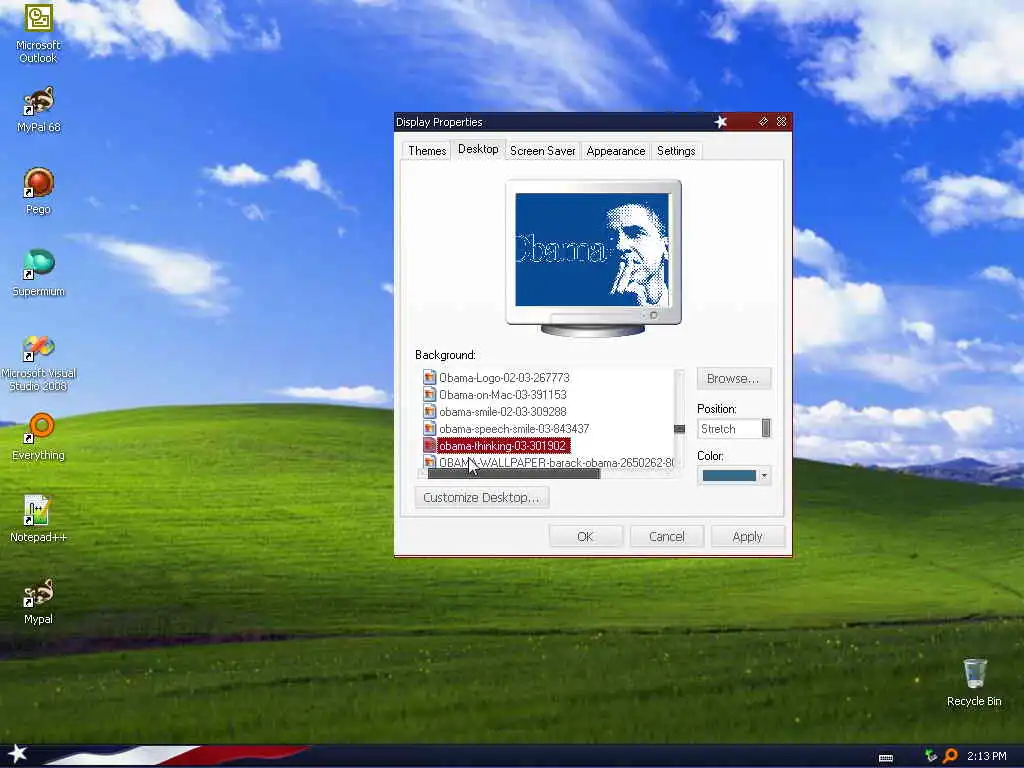Image resolution: width=1024 pixels, height=768 pixels.
Task: Click the Everything magnifier tray icon
Action: [950, 756]
